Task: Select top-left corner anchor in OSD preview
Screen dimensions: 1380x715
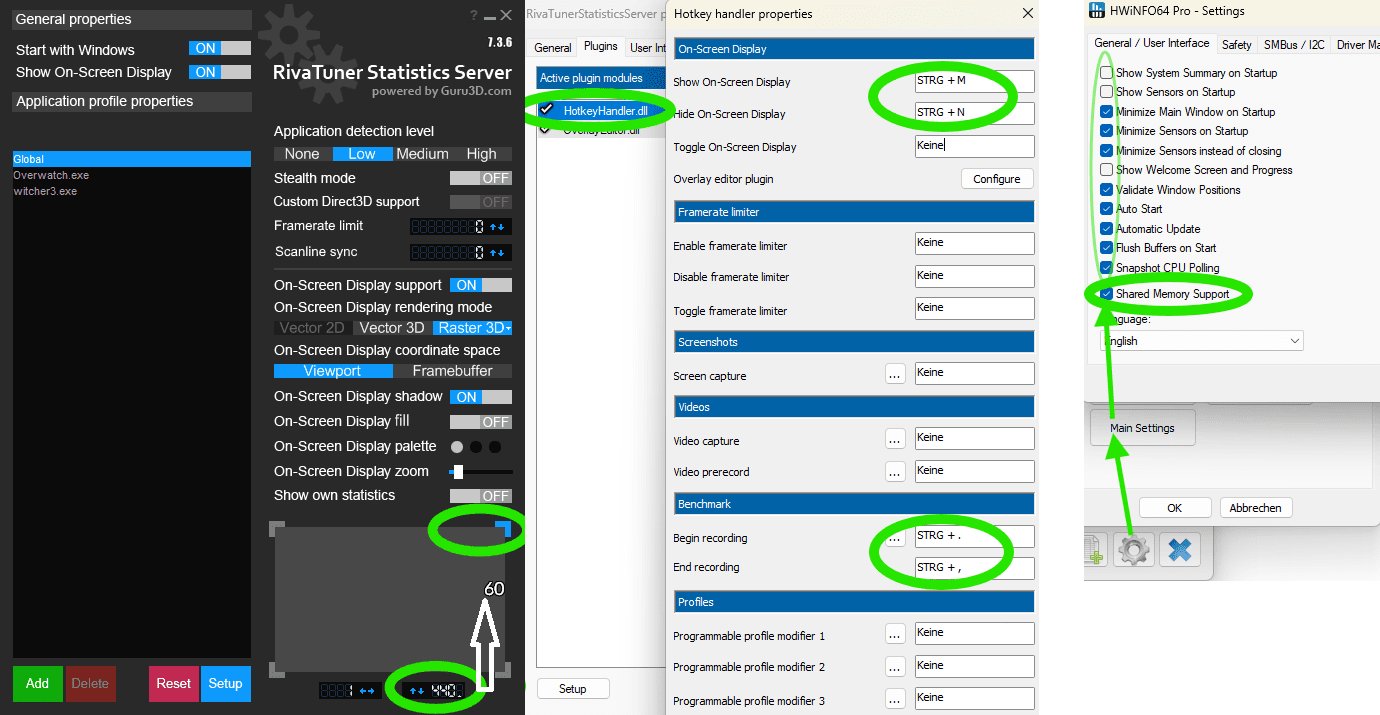Action: [277, 527]
